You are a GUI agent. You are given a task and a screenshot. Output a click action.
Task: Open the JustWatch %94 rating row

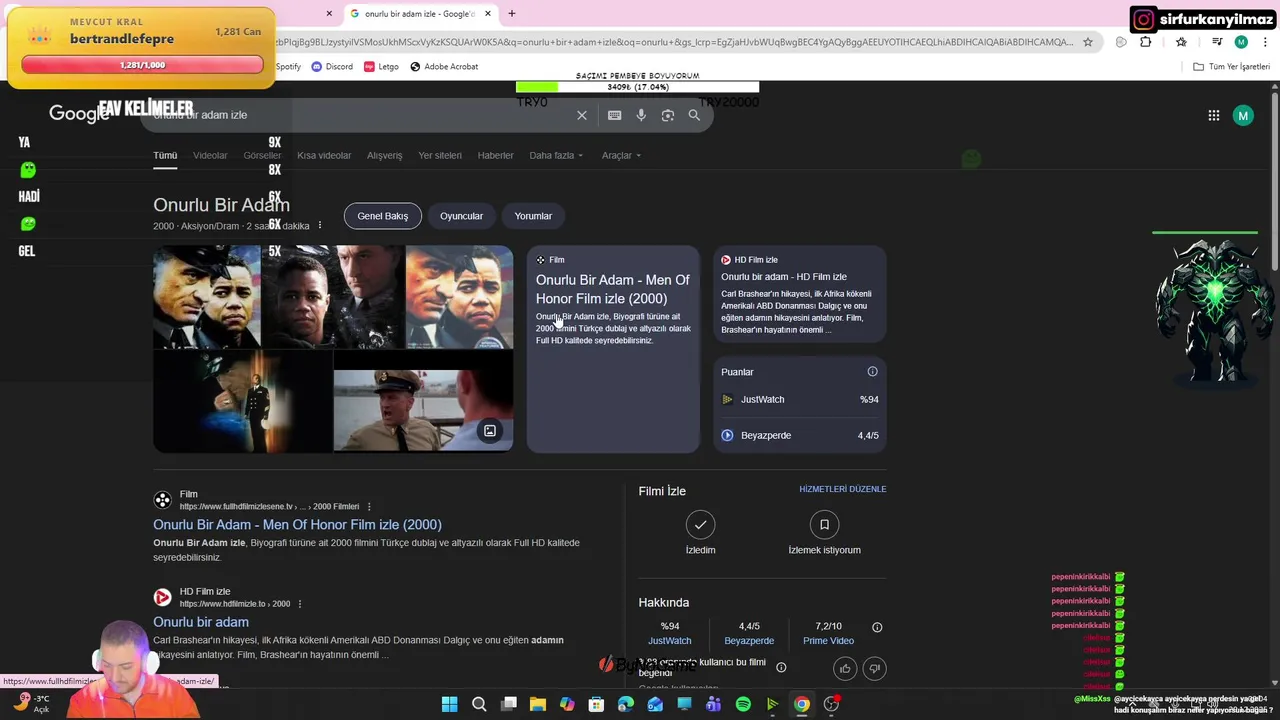(x=800, y=399)
